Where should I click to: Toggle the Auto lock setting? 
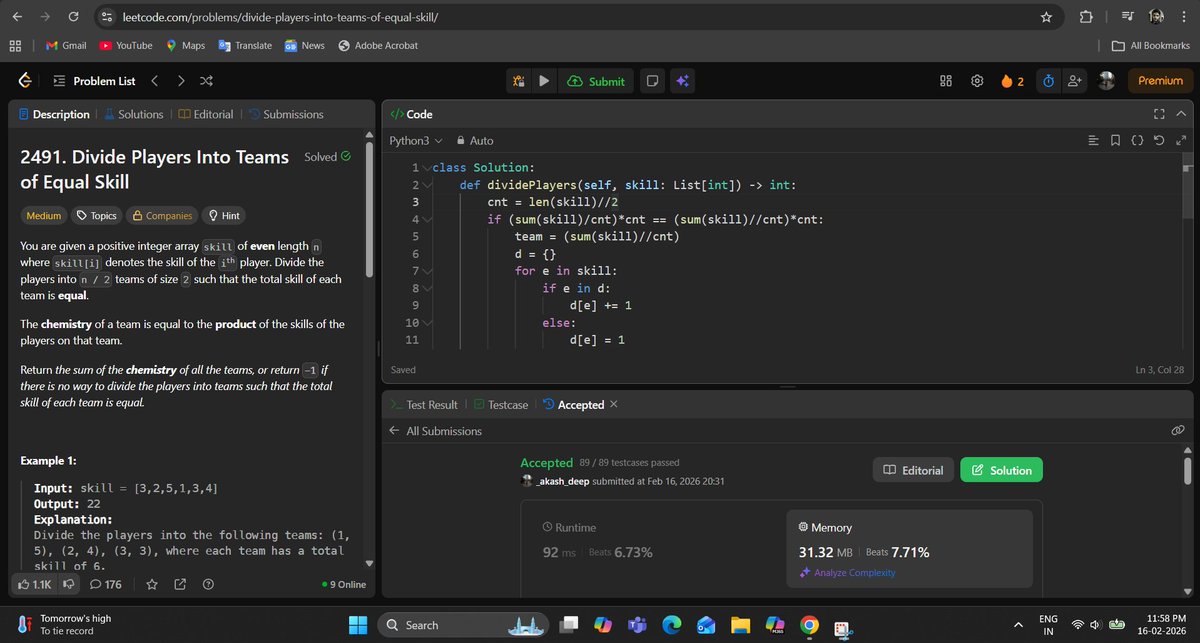click(475, 141)
